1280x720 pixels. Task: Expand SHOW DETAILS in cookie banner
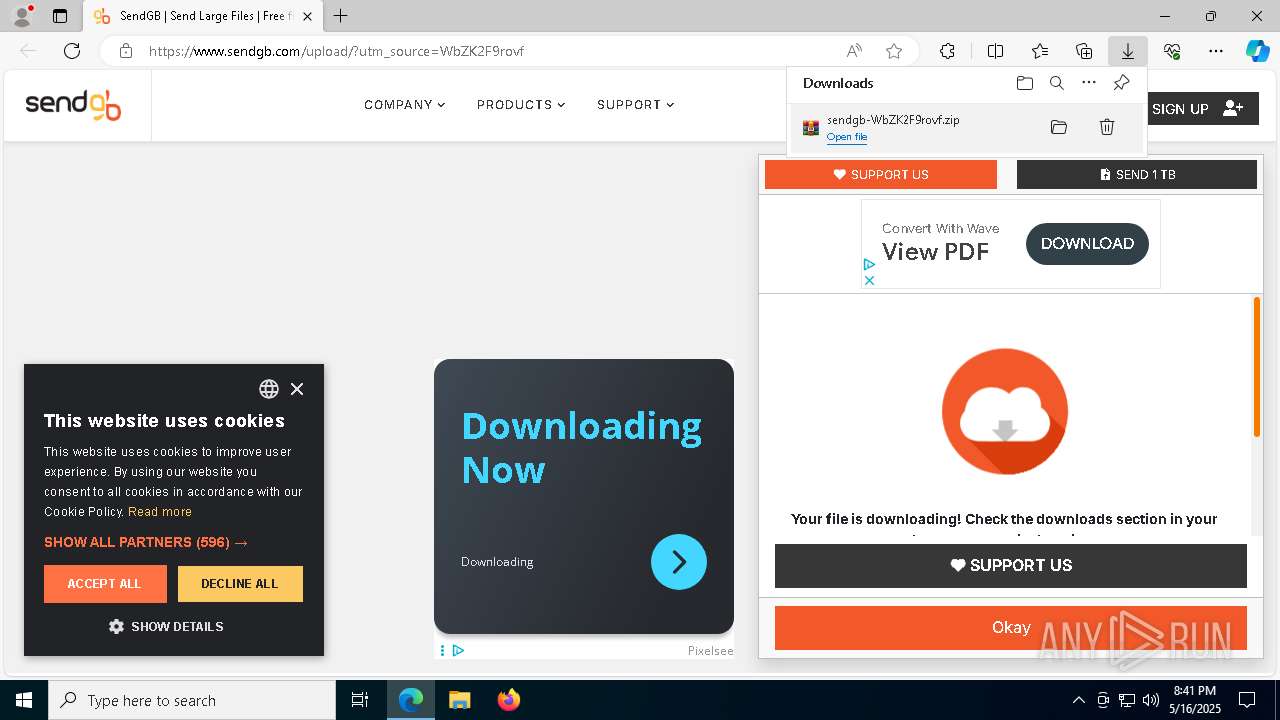point(166,627)
